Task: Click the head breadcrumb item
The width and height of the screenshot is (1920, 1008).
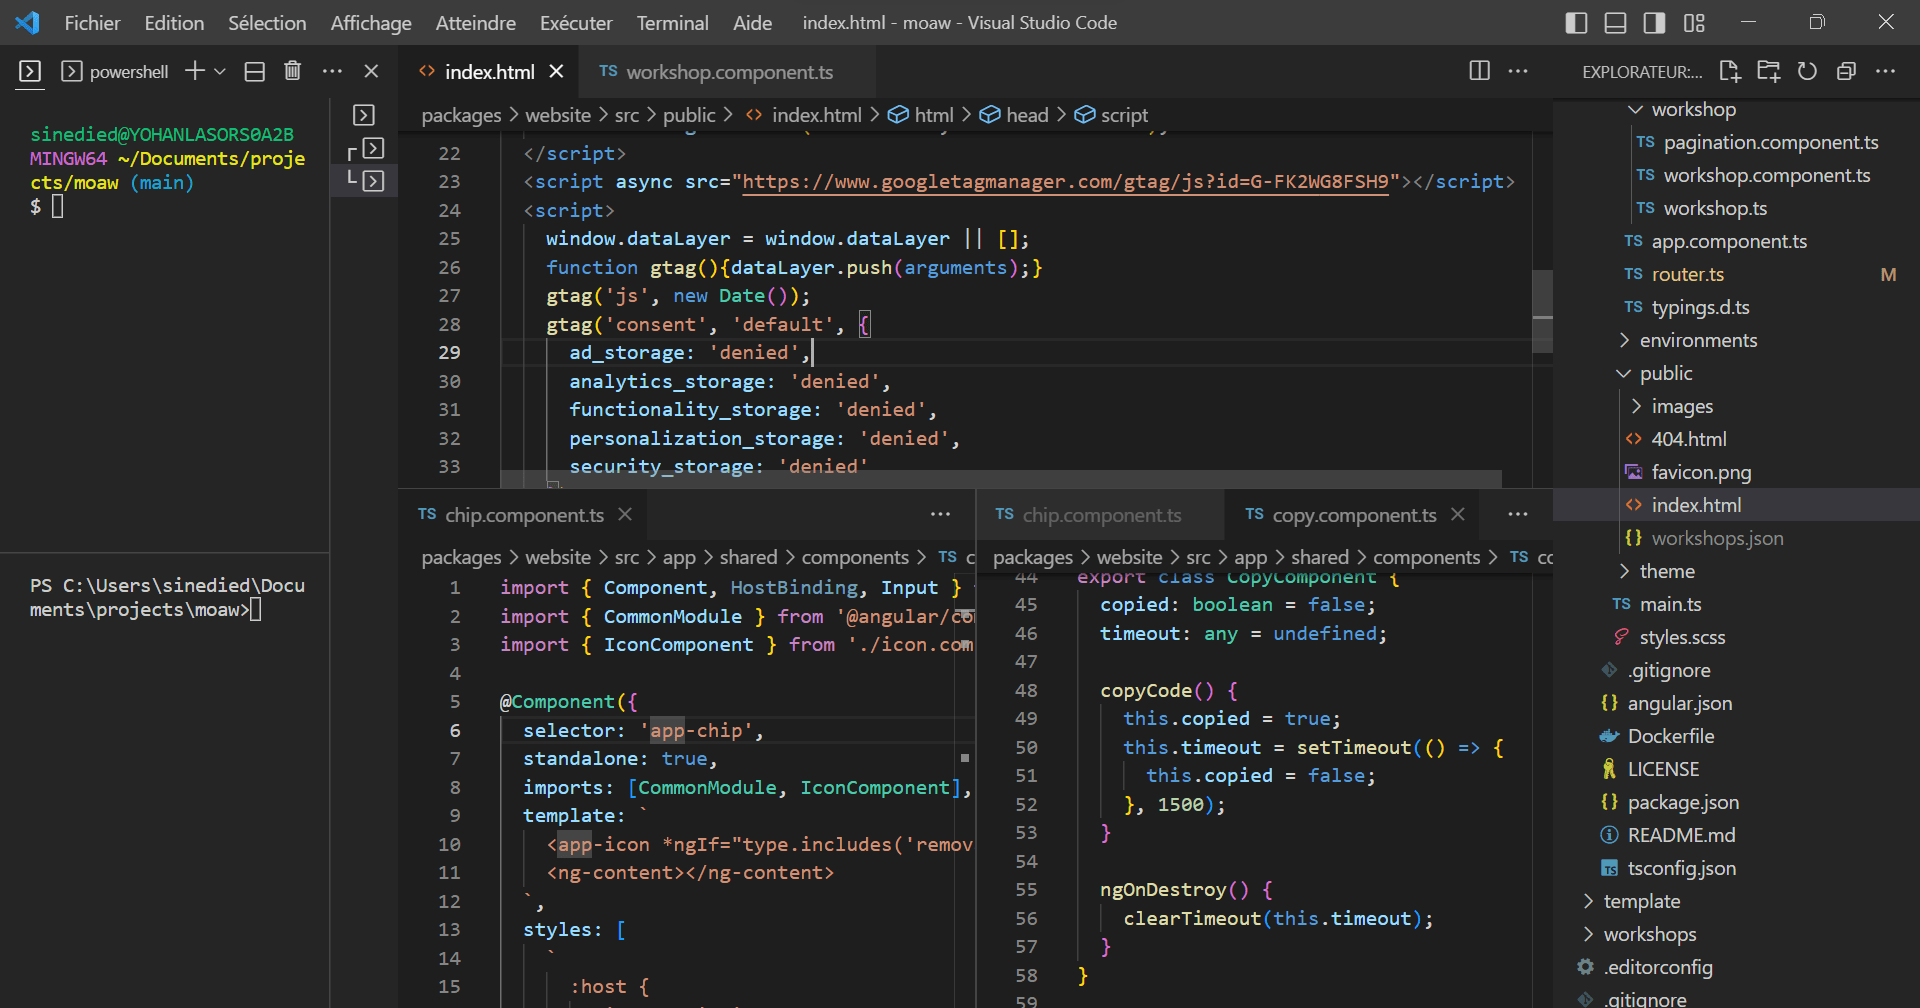Action: coord(1026,115)
